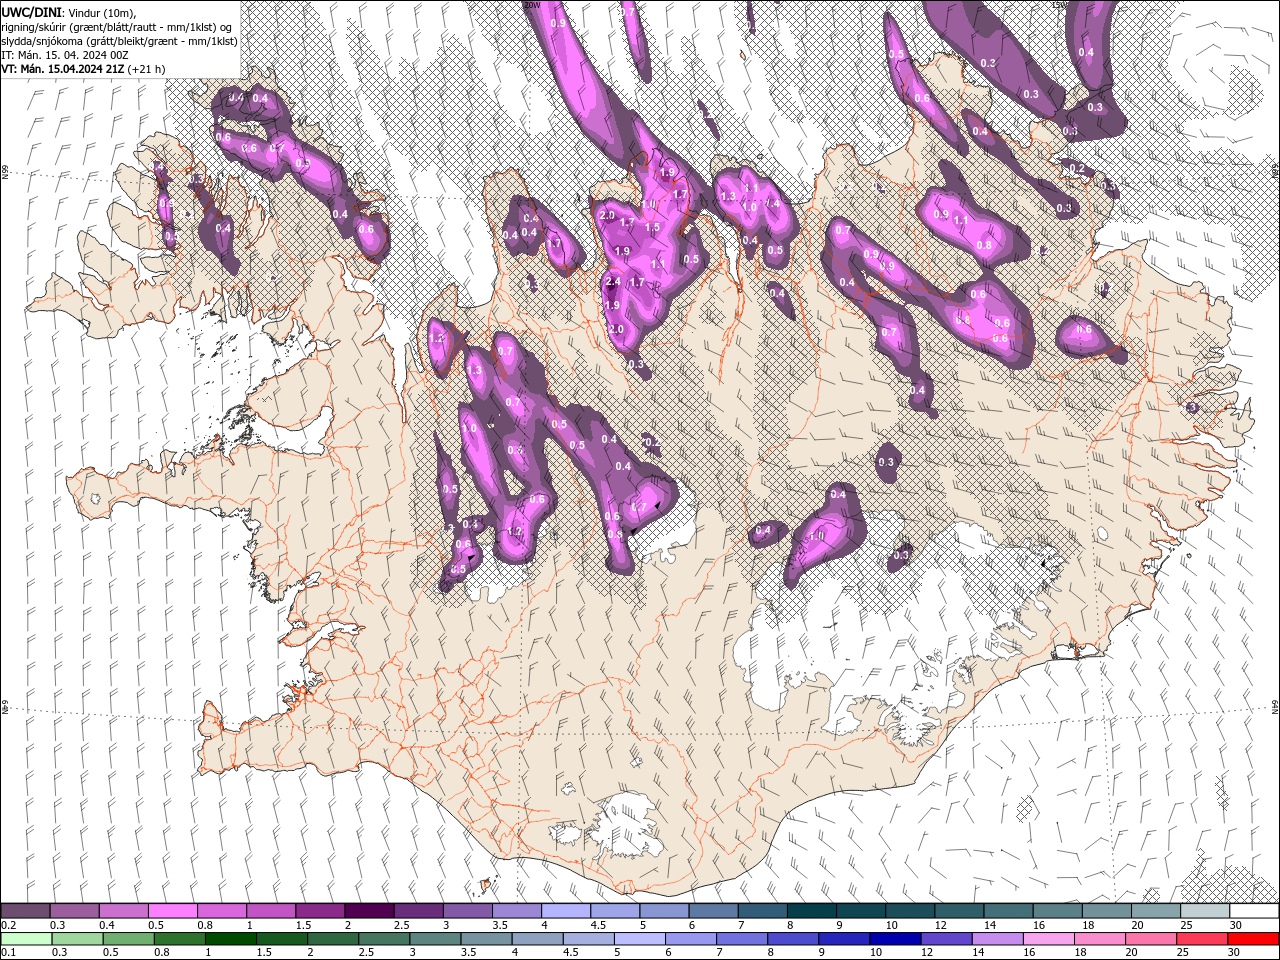The image size is (1280, 960).
Task: Click the '18' number under the lower legend
Action: click(1080, 953)
